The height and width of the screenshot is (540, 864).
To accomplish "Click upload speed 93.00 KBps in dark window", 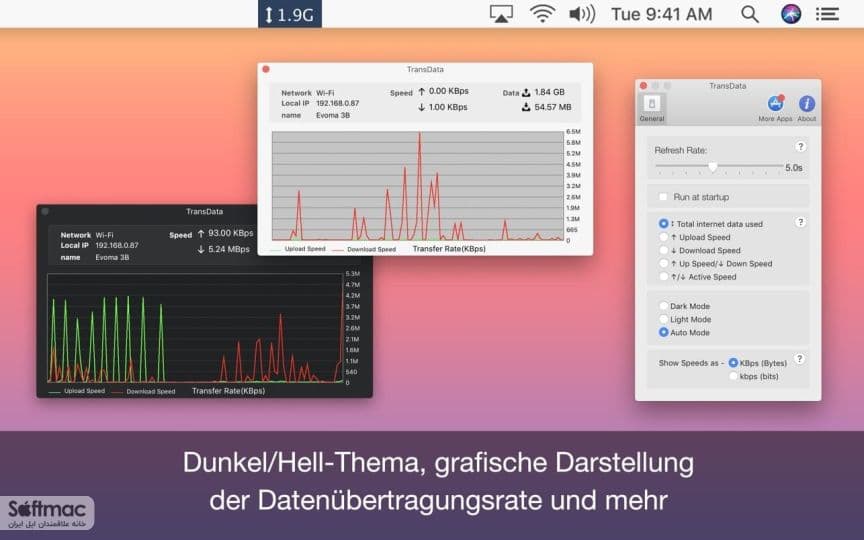I will [230, 233].
